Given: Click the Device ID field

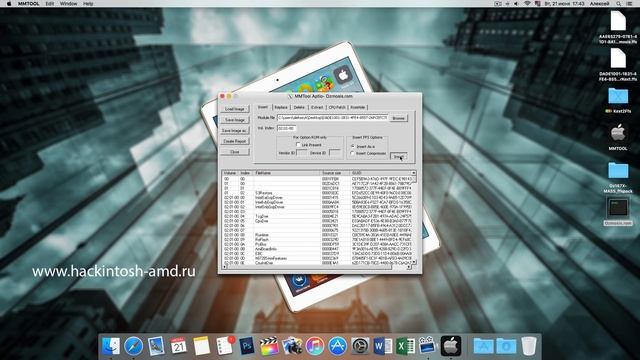Looking at the screenshot, I should 335,153.
